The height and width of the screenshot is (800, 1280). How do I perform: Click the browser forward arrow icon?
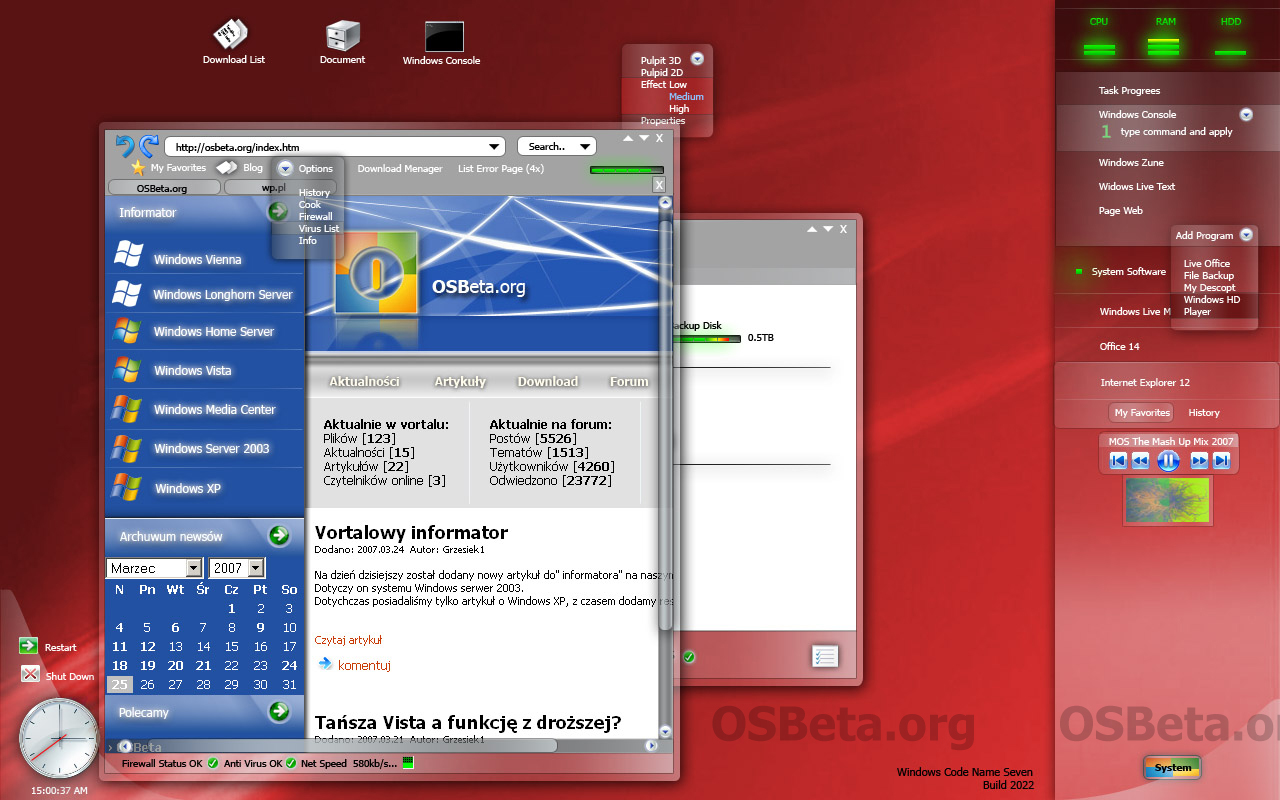click(x=149, y=146)
